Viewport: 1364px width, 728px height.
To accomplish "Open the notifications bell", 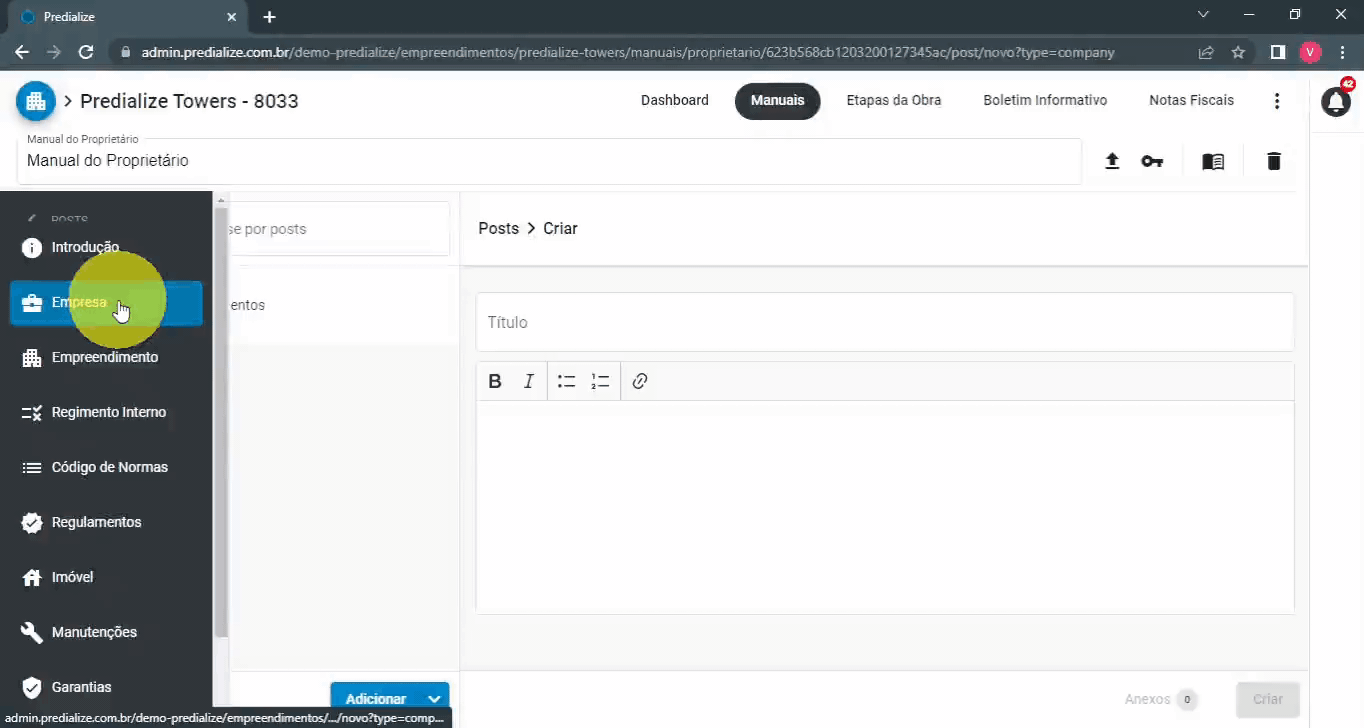I will (1336, 101).
